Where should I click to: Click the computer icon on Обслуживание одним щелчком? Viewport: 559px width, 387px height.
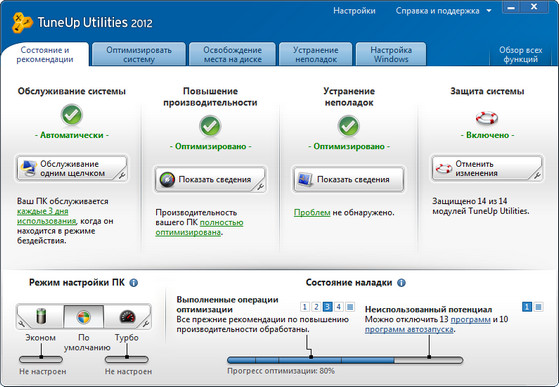click(x=29, y=169)
